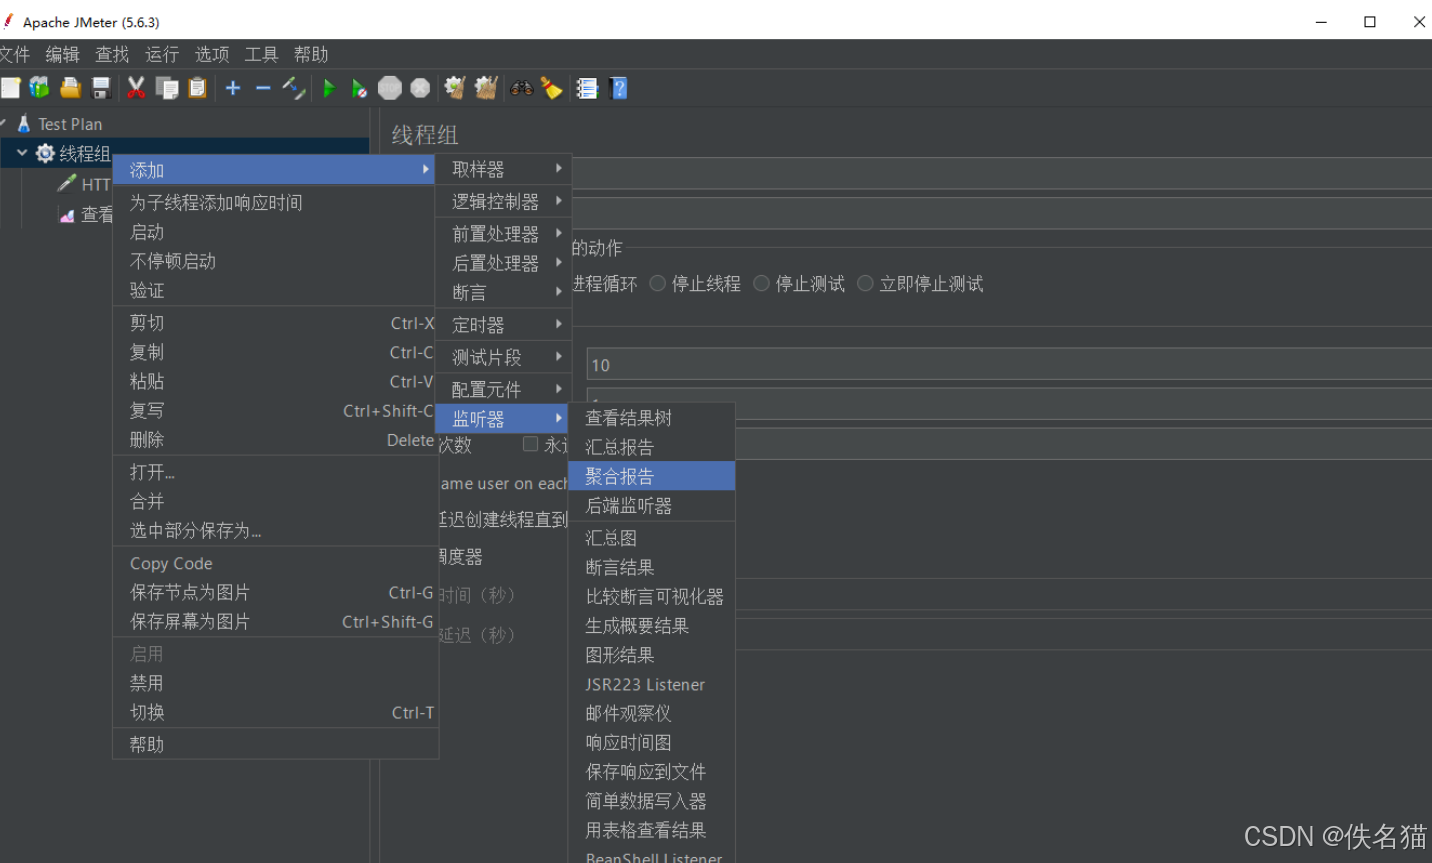1432x863 pixels.
Task: Click 删除 in context menu
Action: [x=275, y=439]
